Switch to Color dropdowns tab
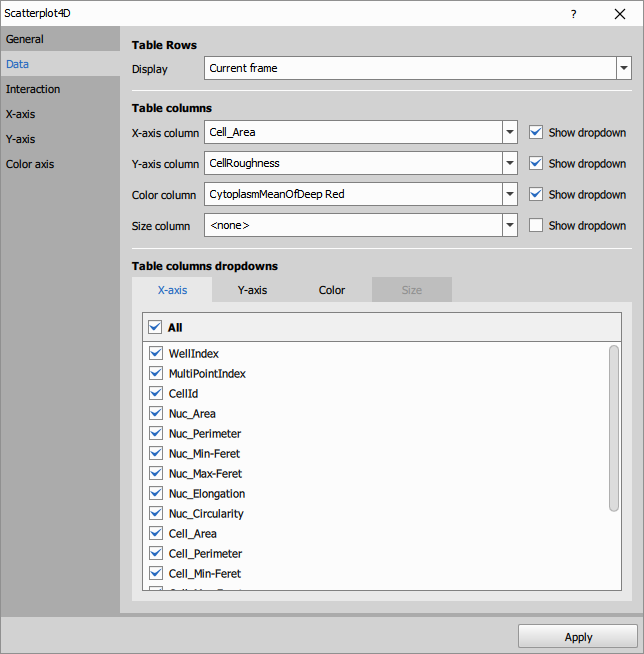644x654 pixels. coord(332,290)
